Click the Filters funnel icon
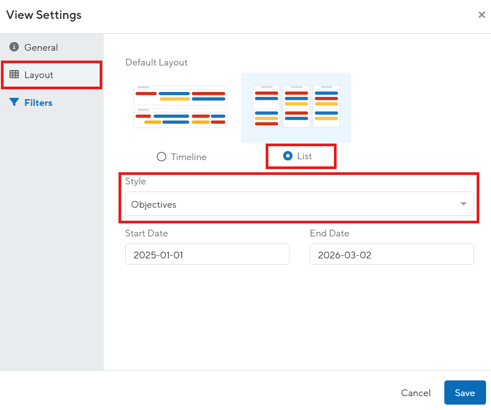 coord(14,102)
